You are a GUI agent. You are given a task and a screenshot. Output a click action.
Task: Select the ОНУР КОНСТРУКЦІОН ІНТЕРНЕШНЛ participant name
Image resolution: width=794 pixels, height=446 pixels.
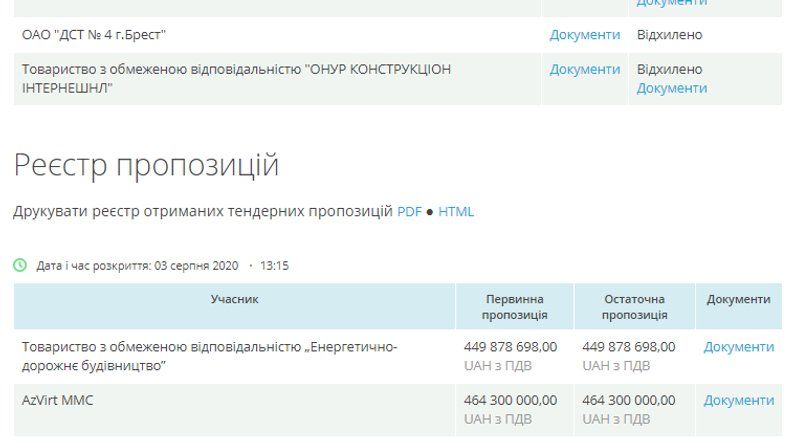236,78
